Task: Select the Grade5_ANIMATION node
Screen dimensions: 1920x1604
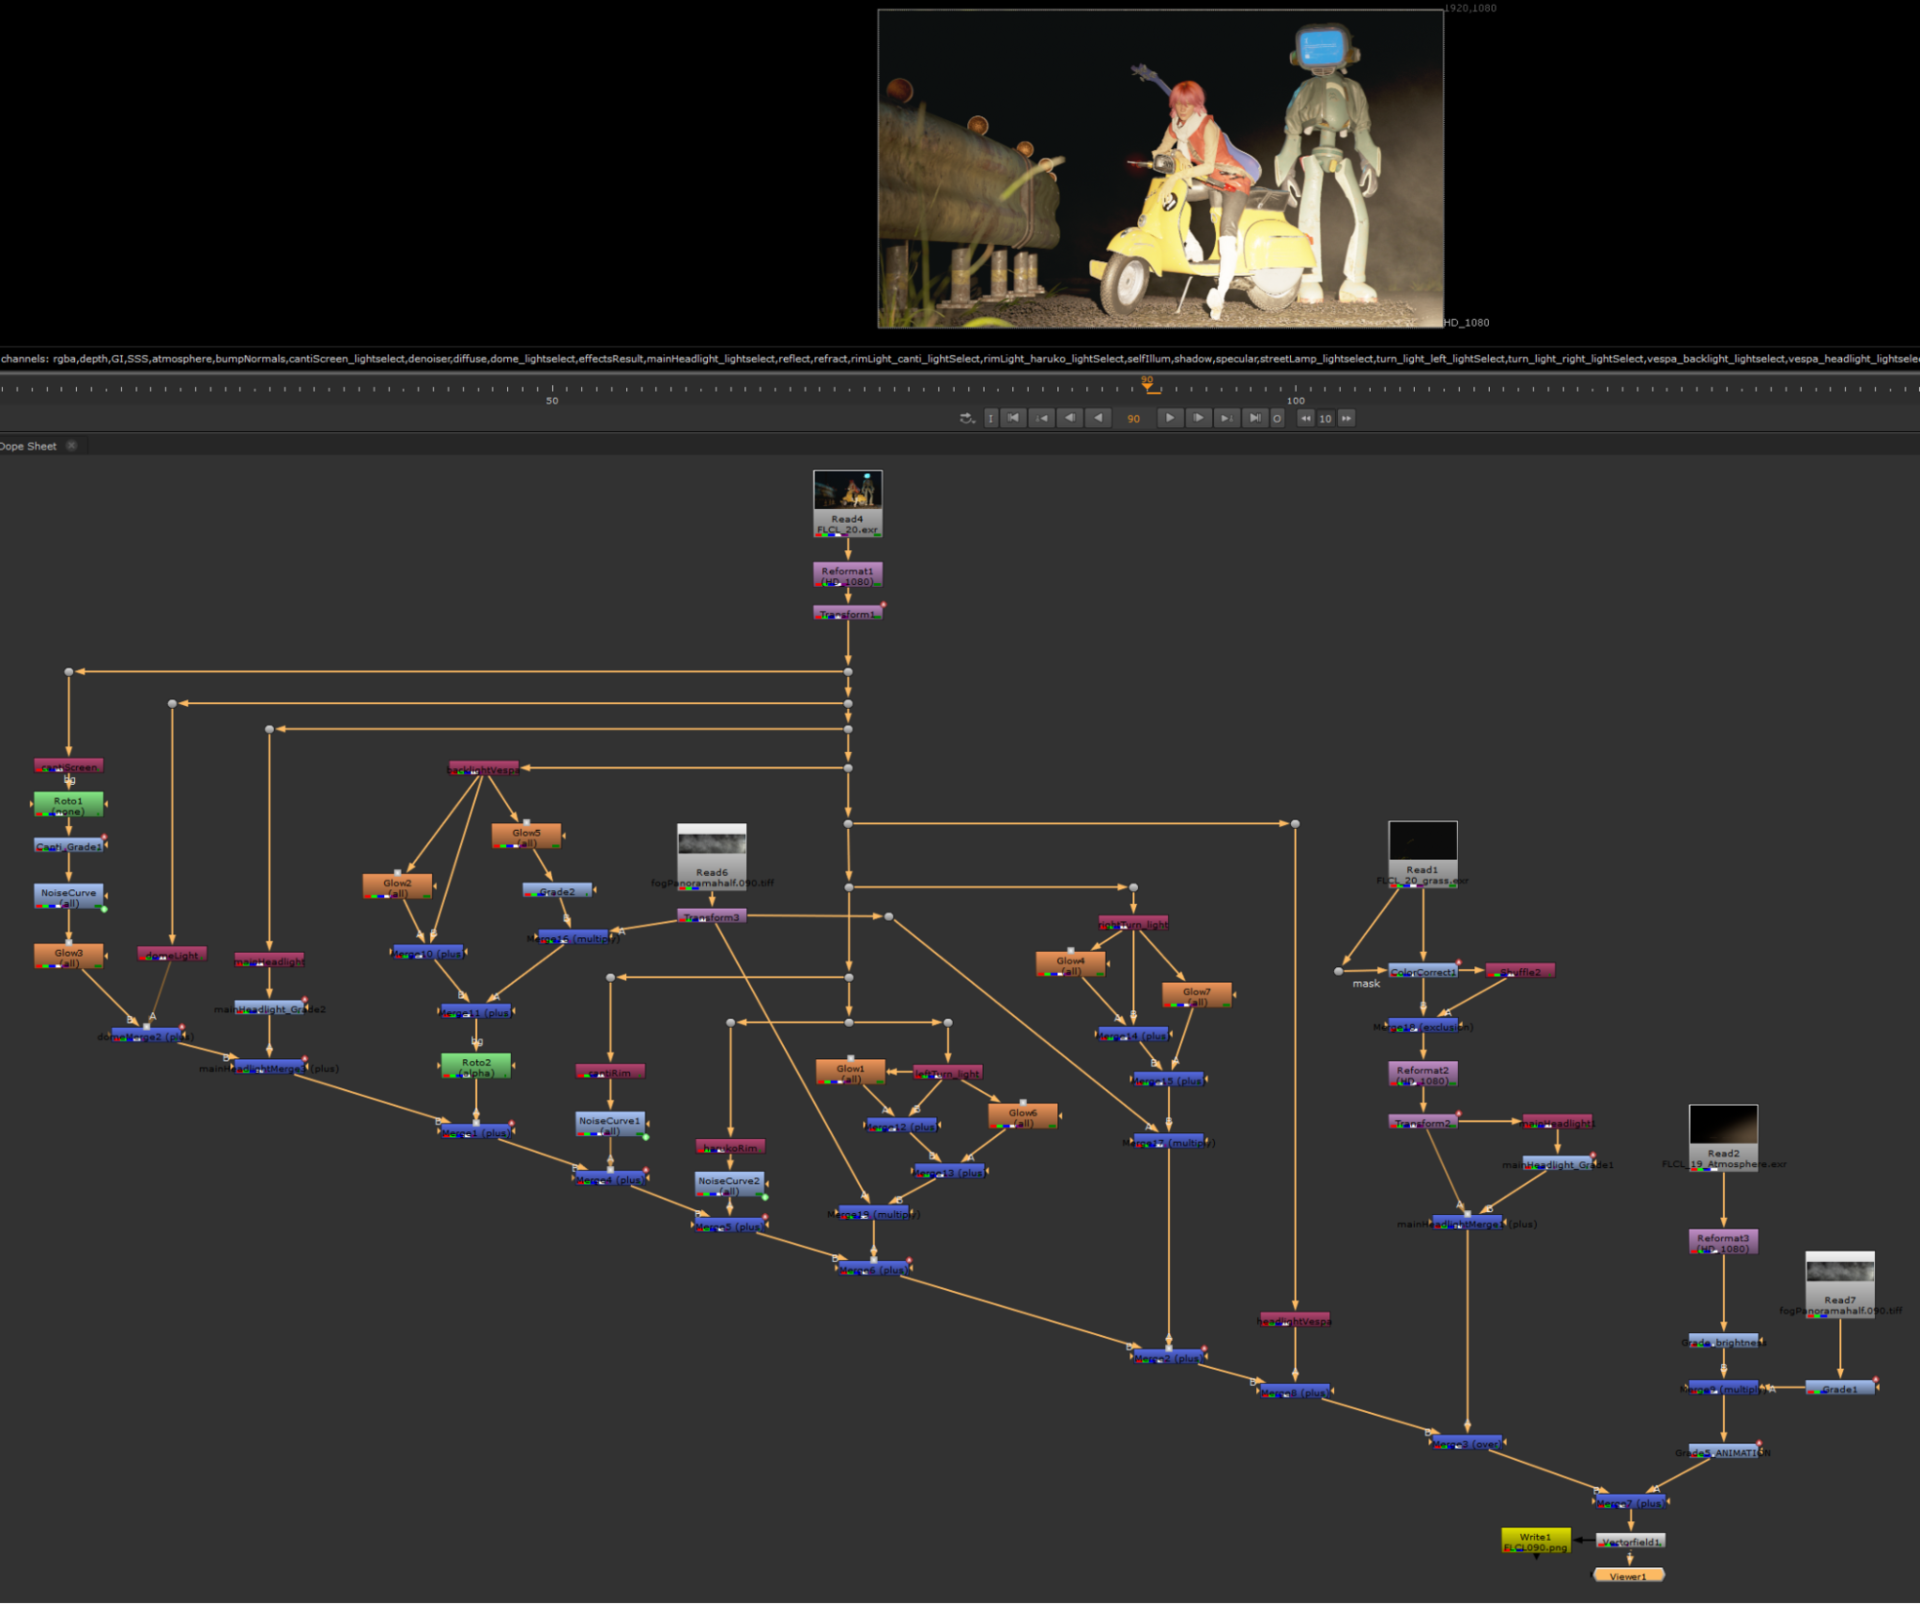Action: 1723,1451
